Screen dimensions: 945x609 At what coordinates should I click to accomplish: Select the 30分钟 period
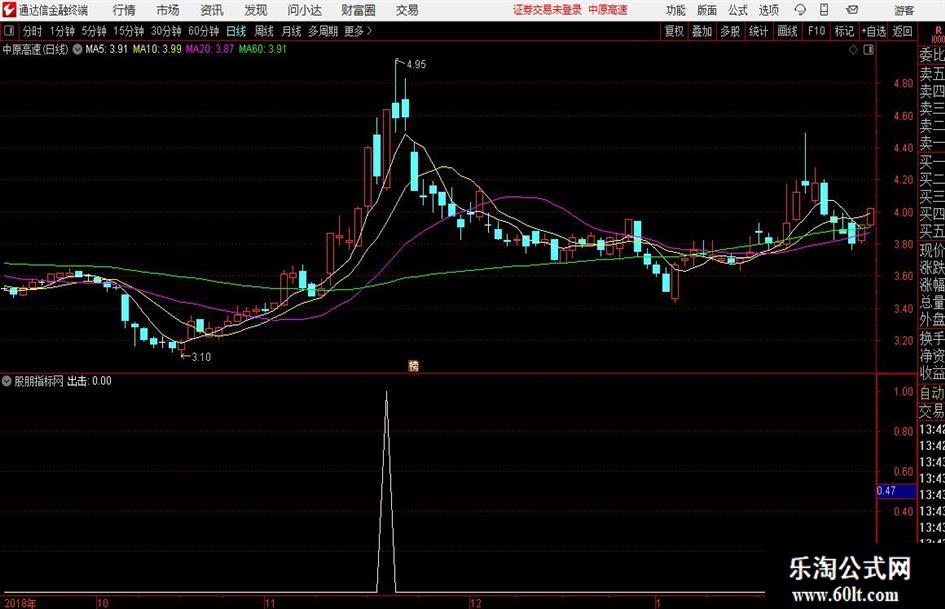166,31
